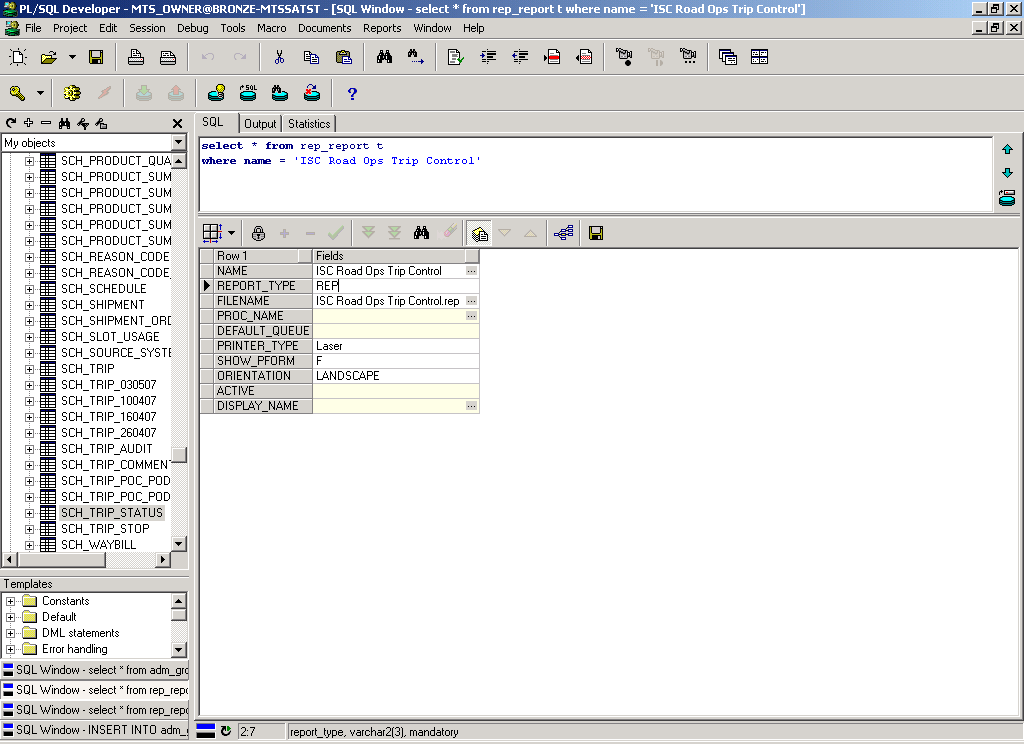
Task: Click the help question mark icon
Action: point(352,93)
